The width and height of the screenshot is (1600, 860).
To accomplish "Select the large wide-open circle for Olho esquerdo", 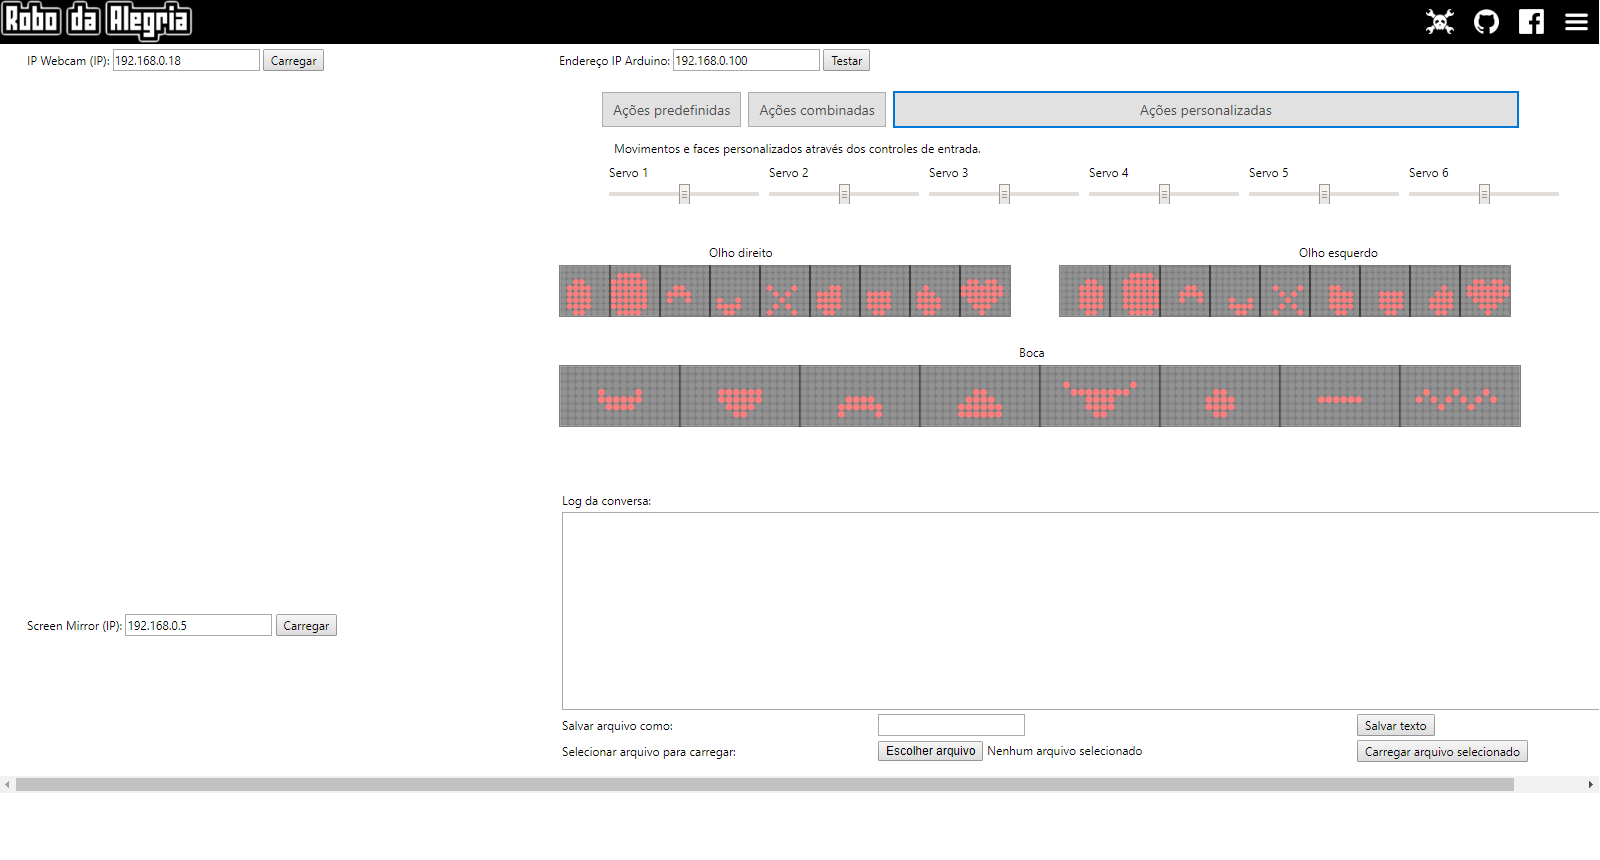I will click(1135, 291).
